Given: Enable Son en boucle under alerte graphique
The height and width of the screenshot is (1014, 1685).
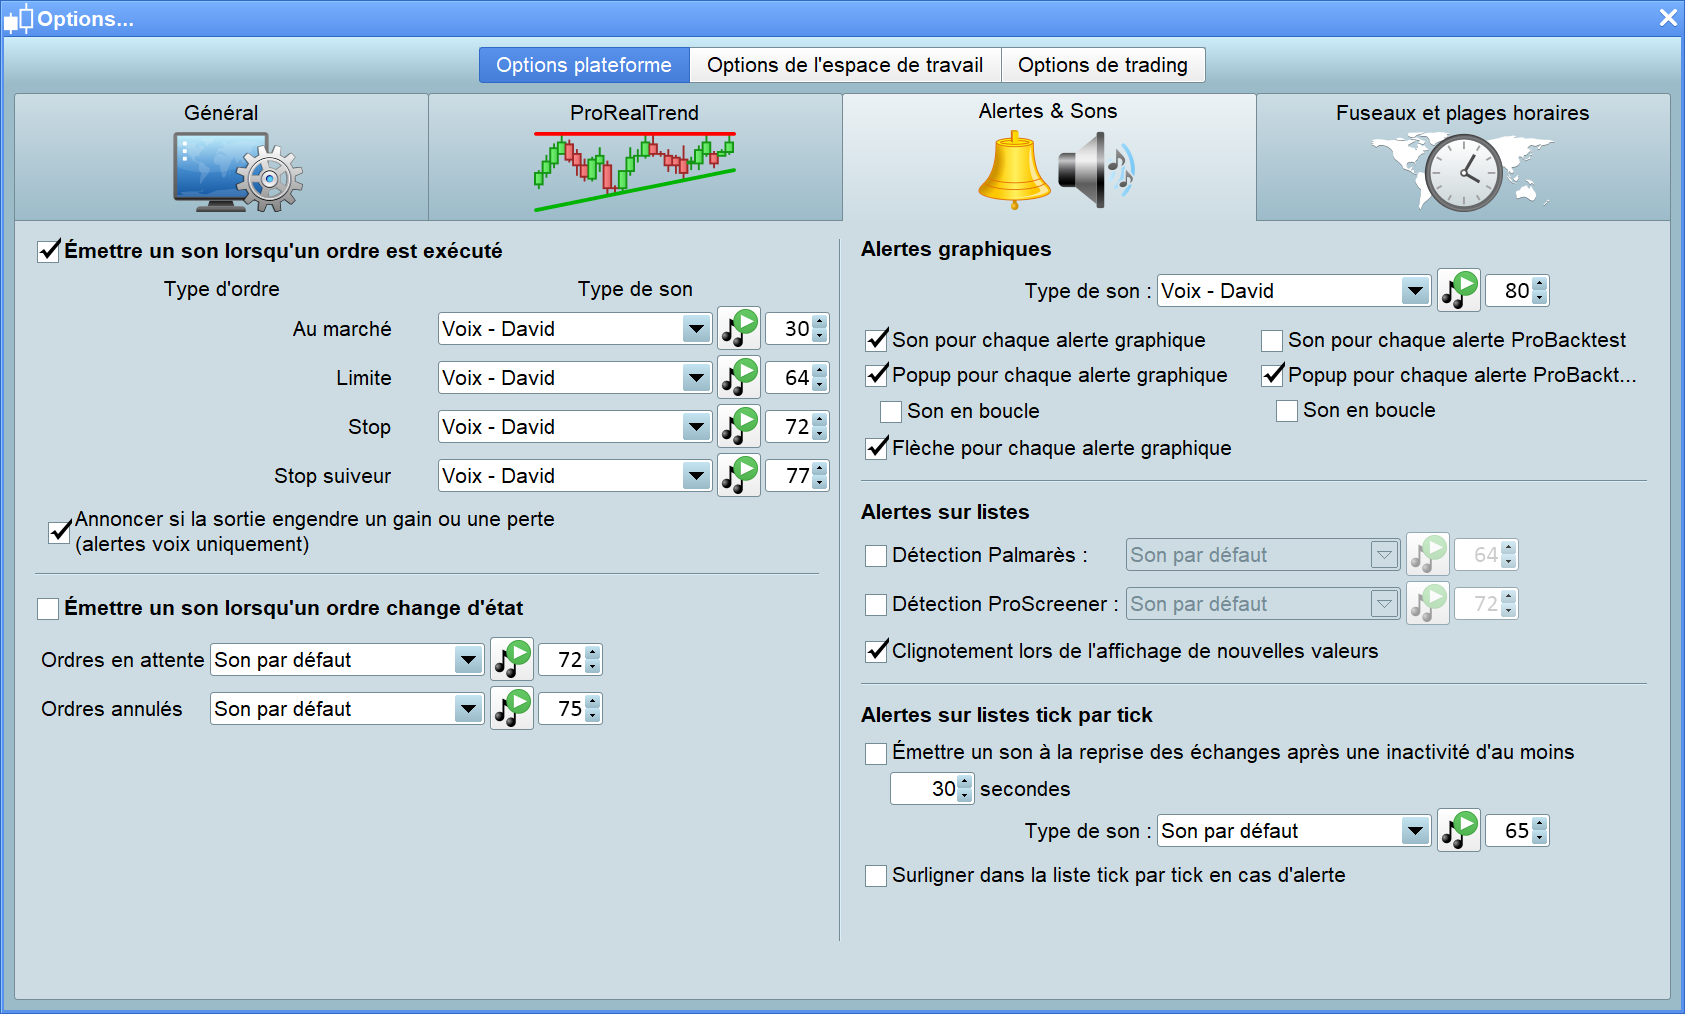Looking at the screenshot, I should tap(891, 411).
